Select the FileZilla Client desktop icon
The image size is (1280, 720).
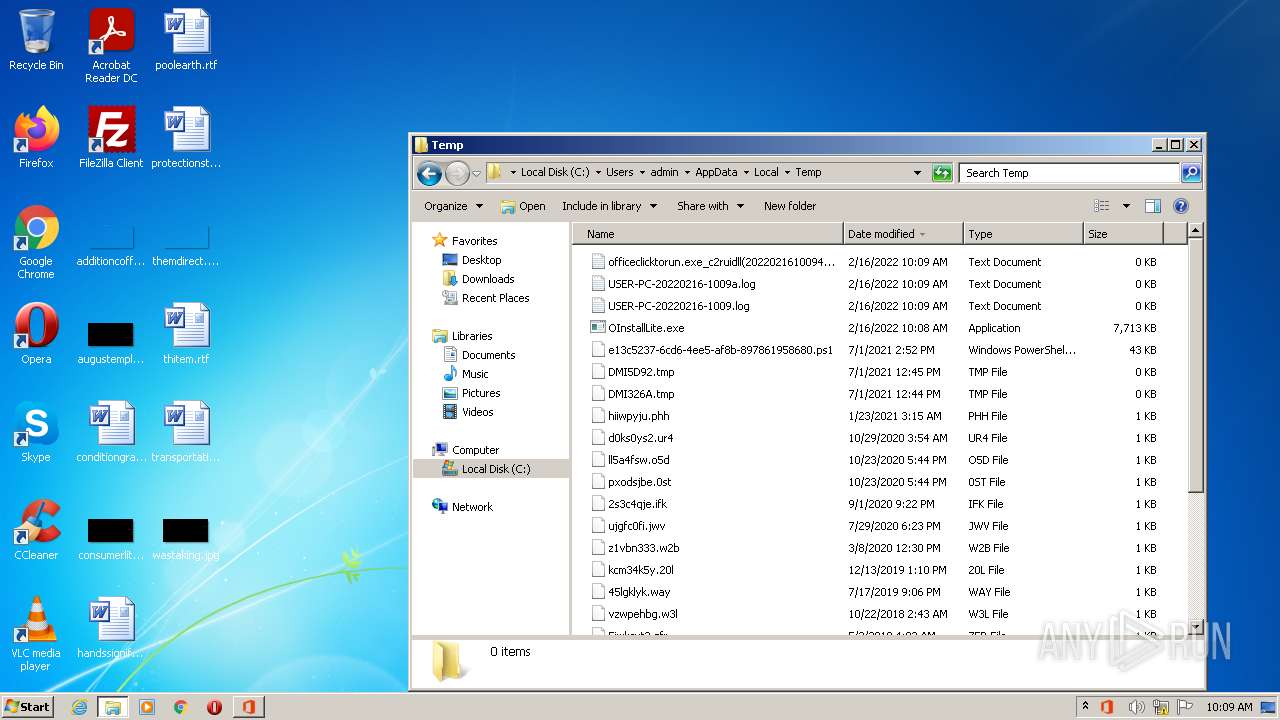coord(111,138)
